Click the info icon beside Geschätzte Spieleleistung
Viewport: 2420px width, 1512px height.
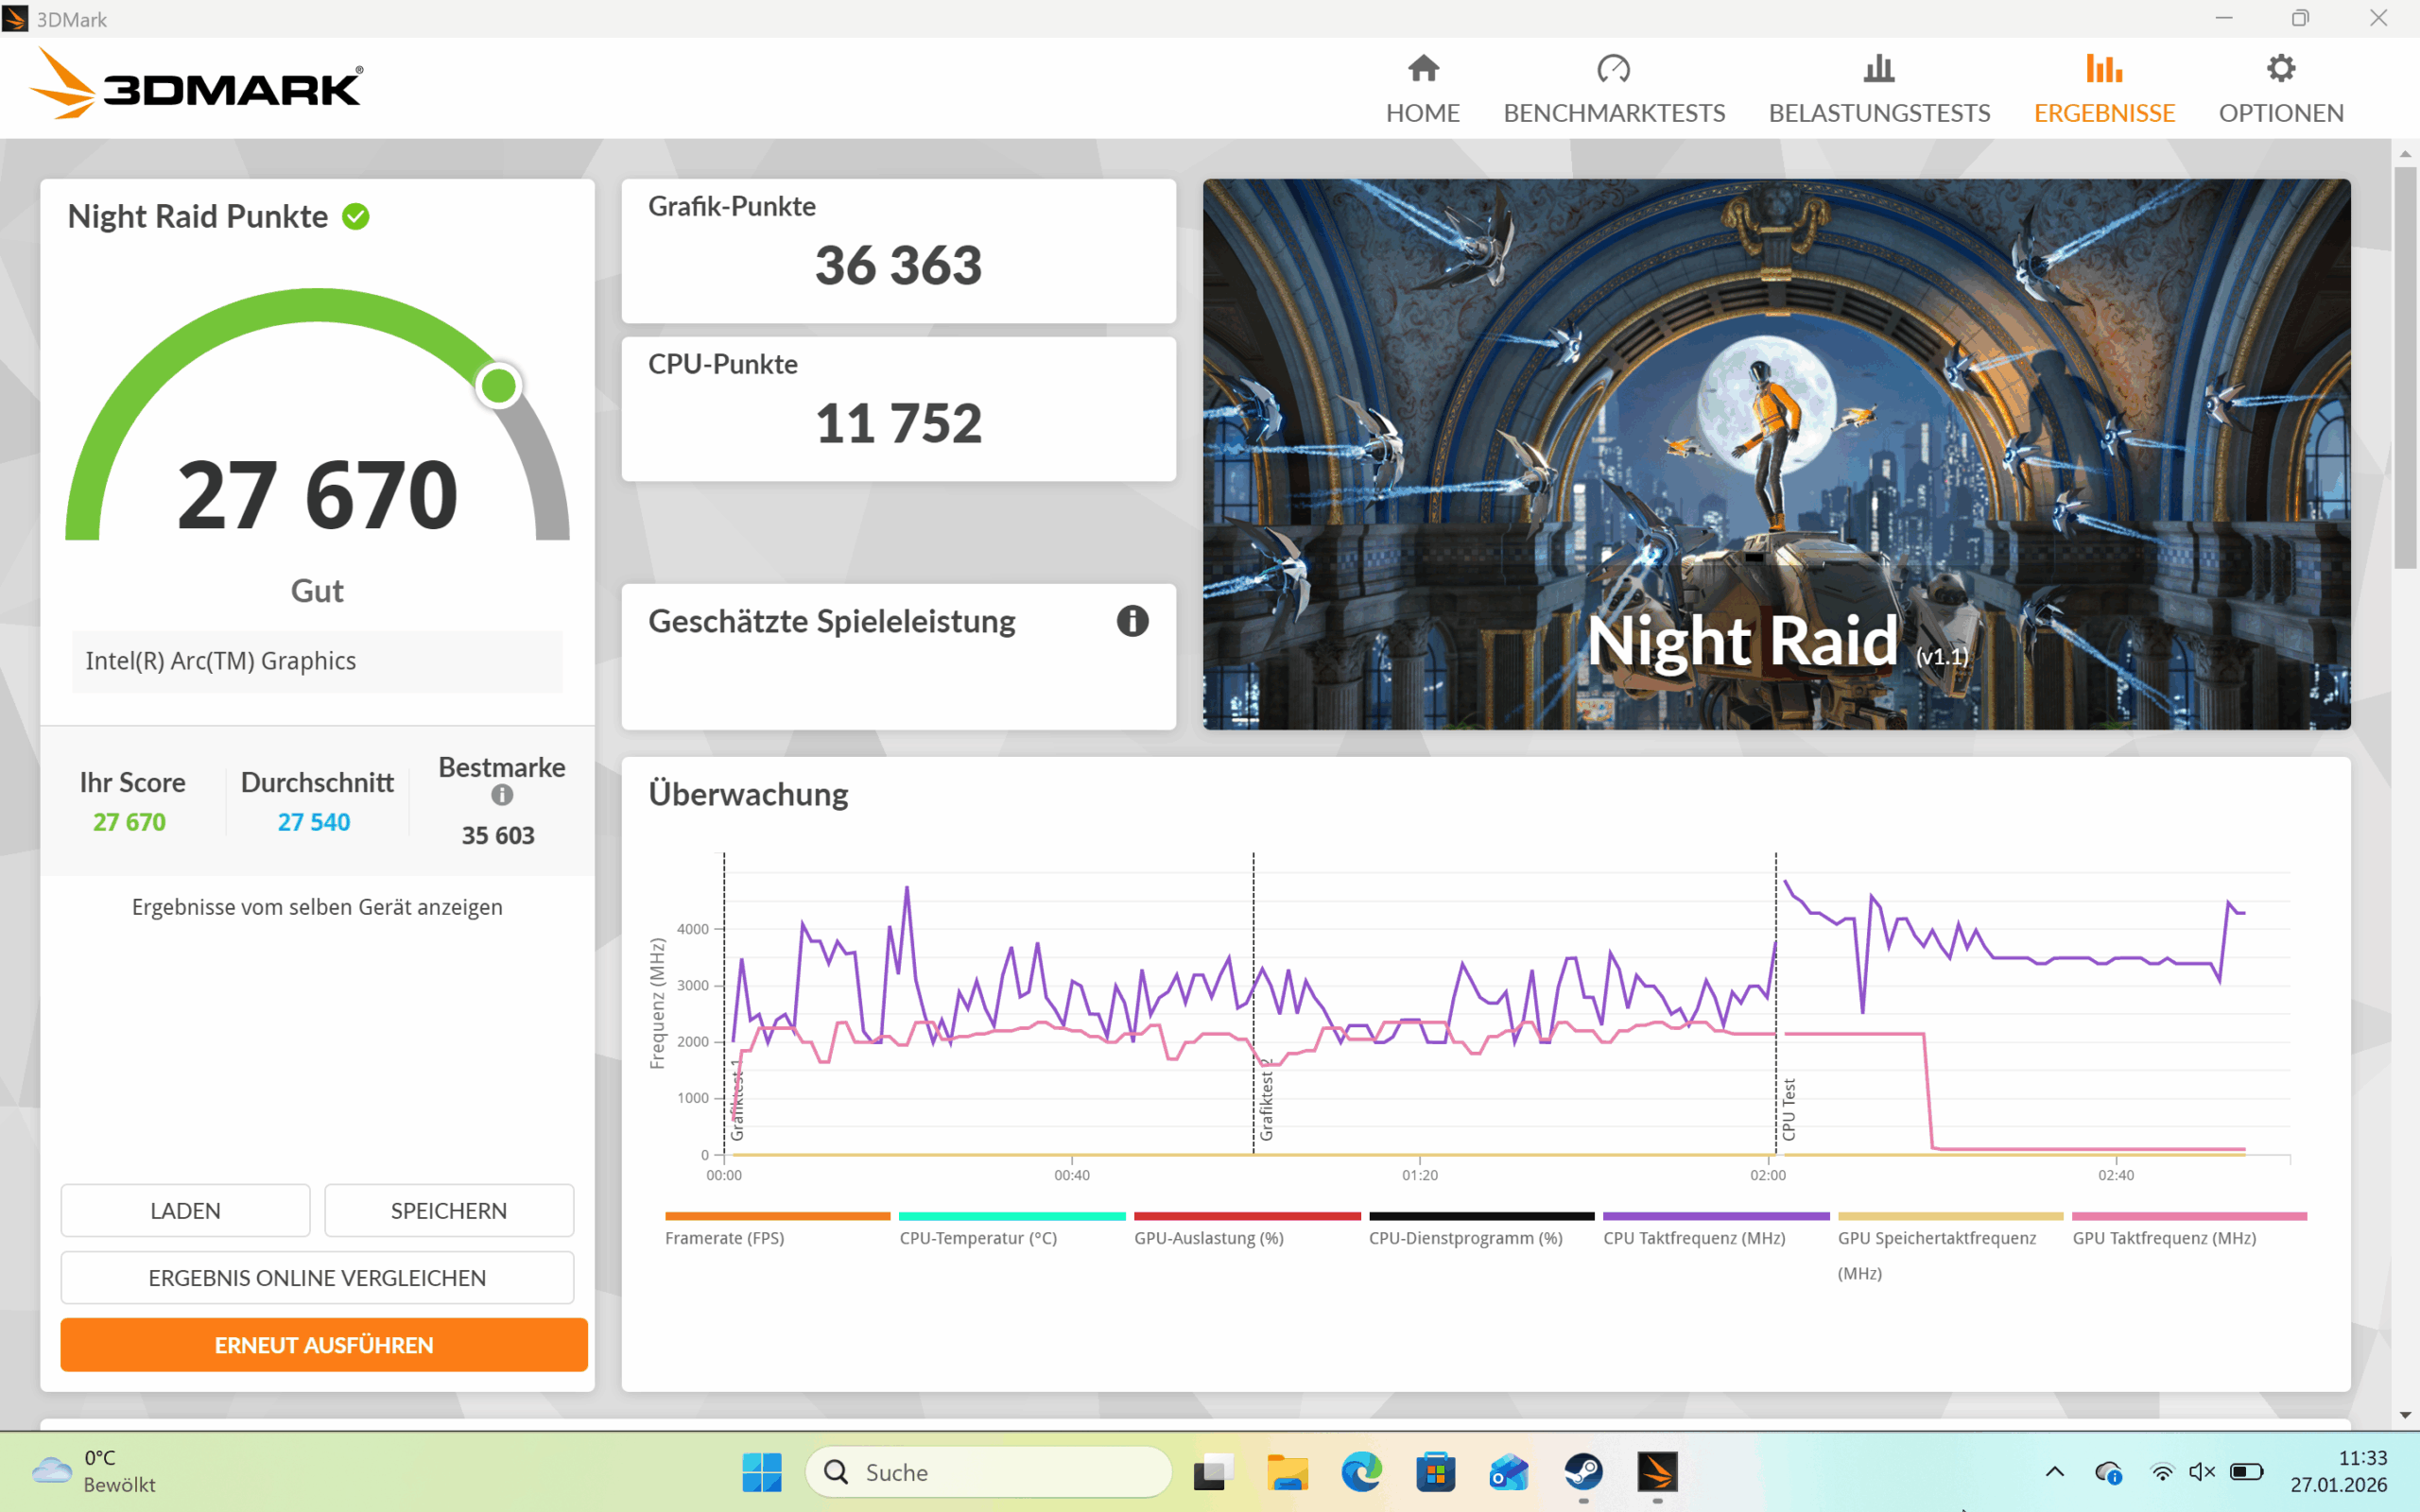pyautogui.click(x=1132, y=621)
